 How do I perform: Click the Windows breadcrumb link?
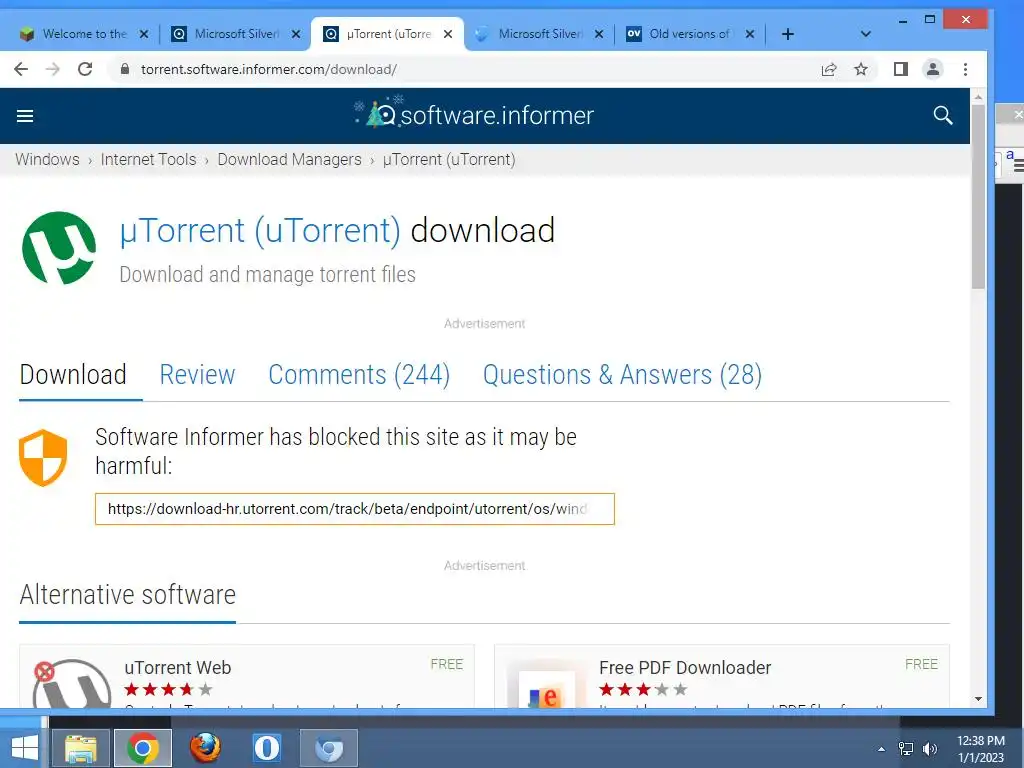(x=47, y=159)
